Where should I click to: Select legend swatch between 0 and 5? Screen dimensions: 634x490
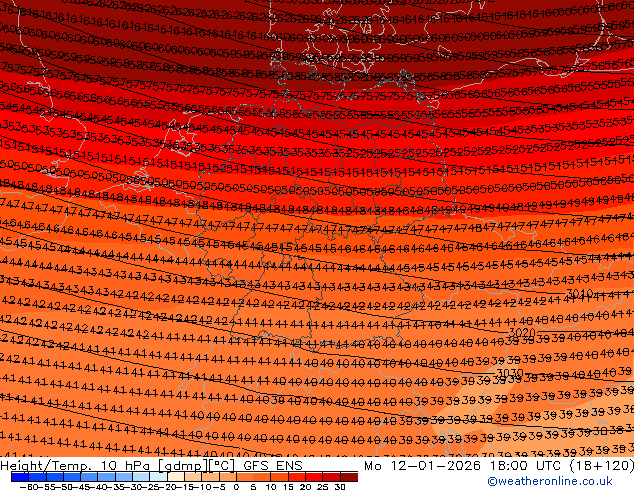pos(245,477)
